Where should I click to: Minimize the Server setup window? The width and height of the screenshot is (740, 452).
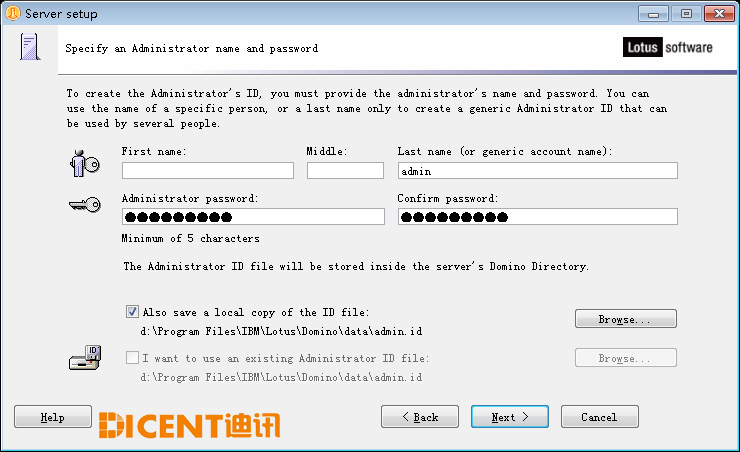653,14
